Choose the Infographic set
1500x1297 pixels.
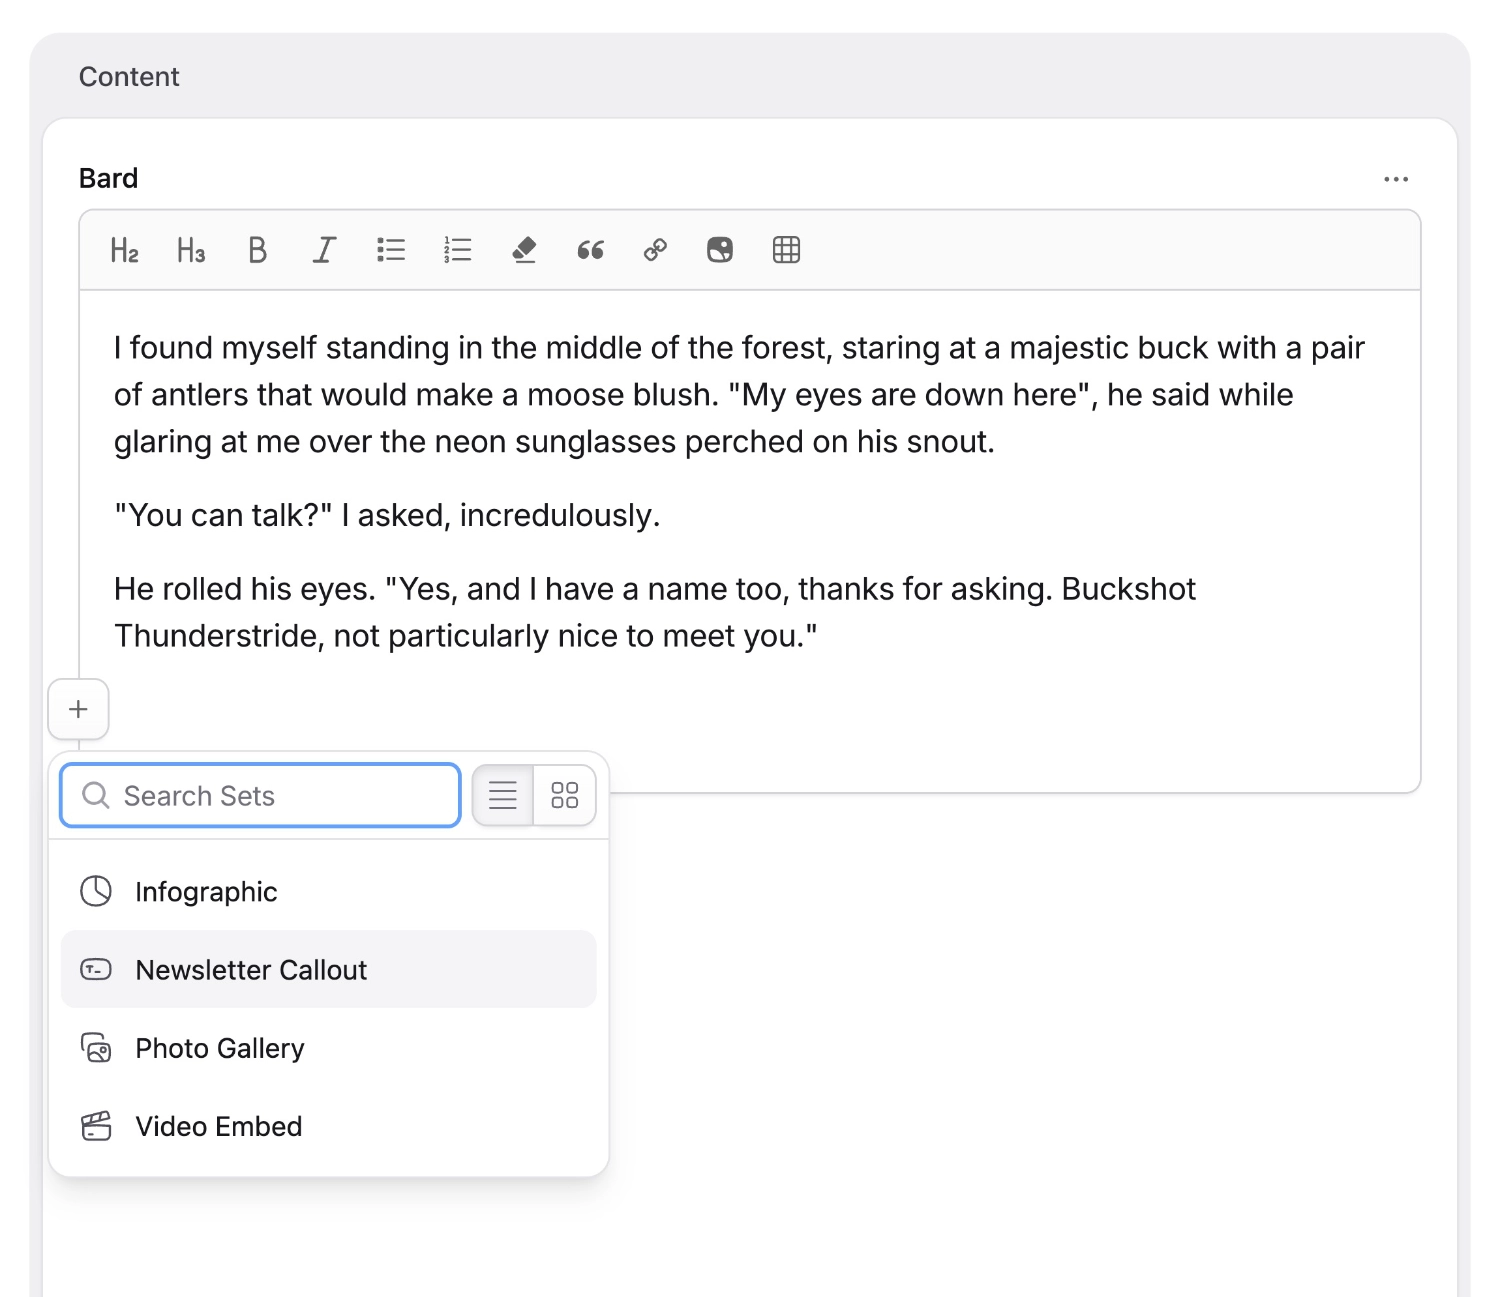tap(206, 891)
